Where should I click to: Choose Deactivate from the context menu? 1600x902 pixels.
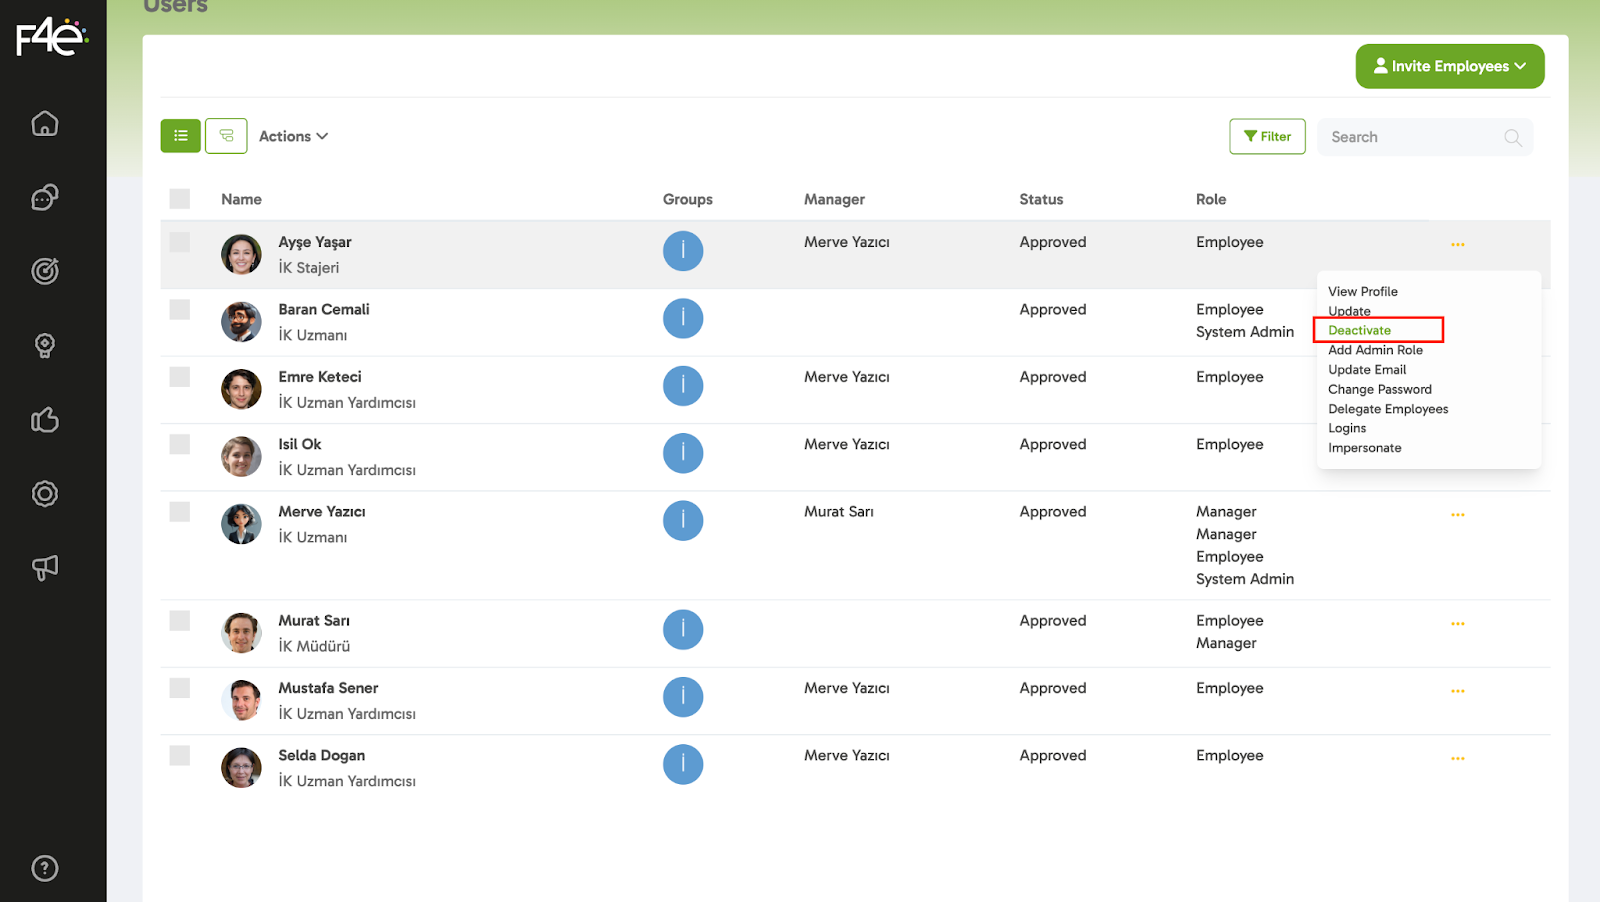[x=1359, y=330]
